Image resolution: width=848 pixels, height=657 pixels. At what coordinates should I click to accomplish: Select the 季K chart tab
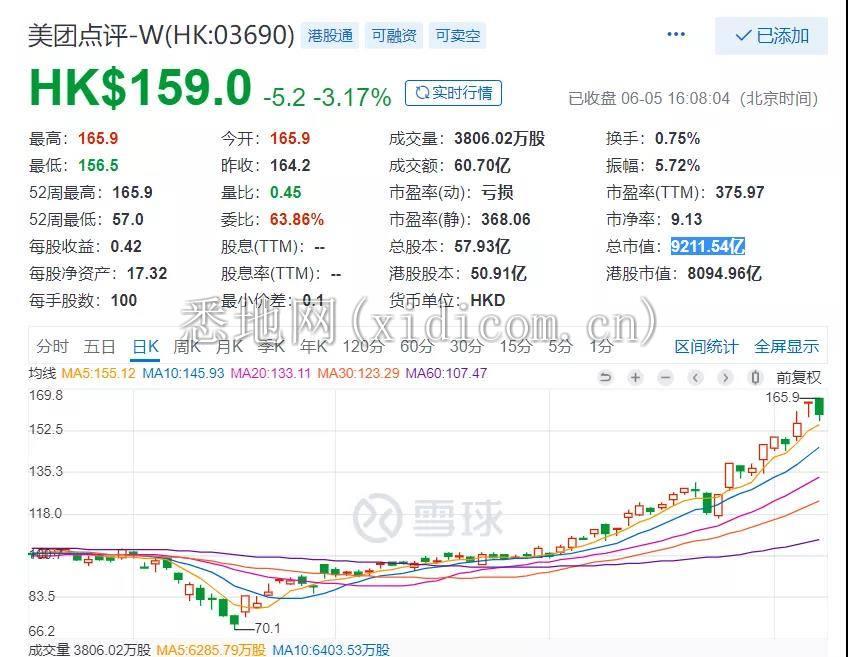pos(271,346)
